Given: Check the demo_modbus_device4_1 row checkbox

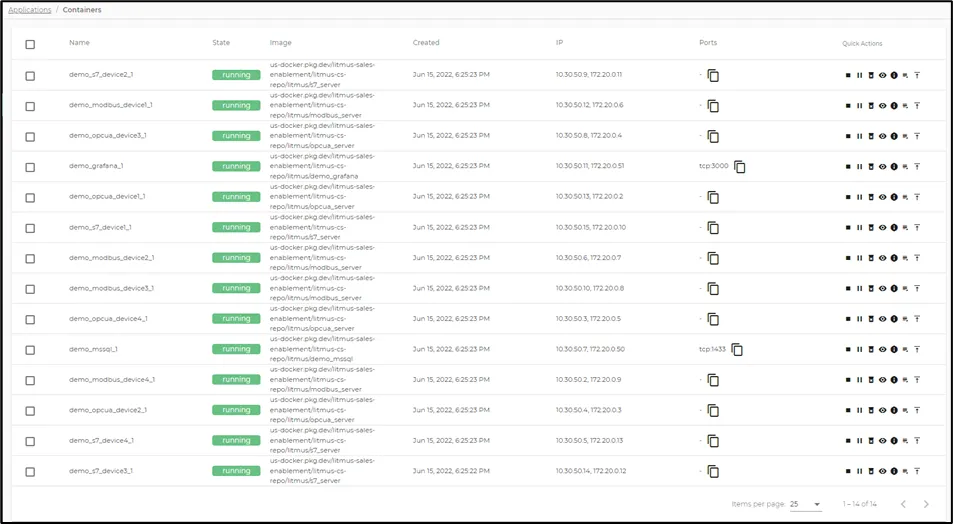Looking at the screenshot, I should coord(30,381).
